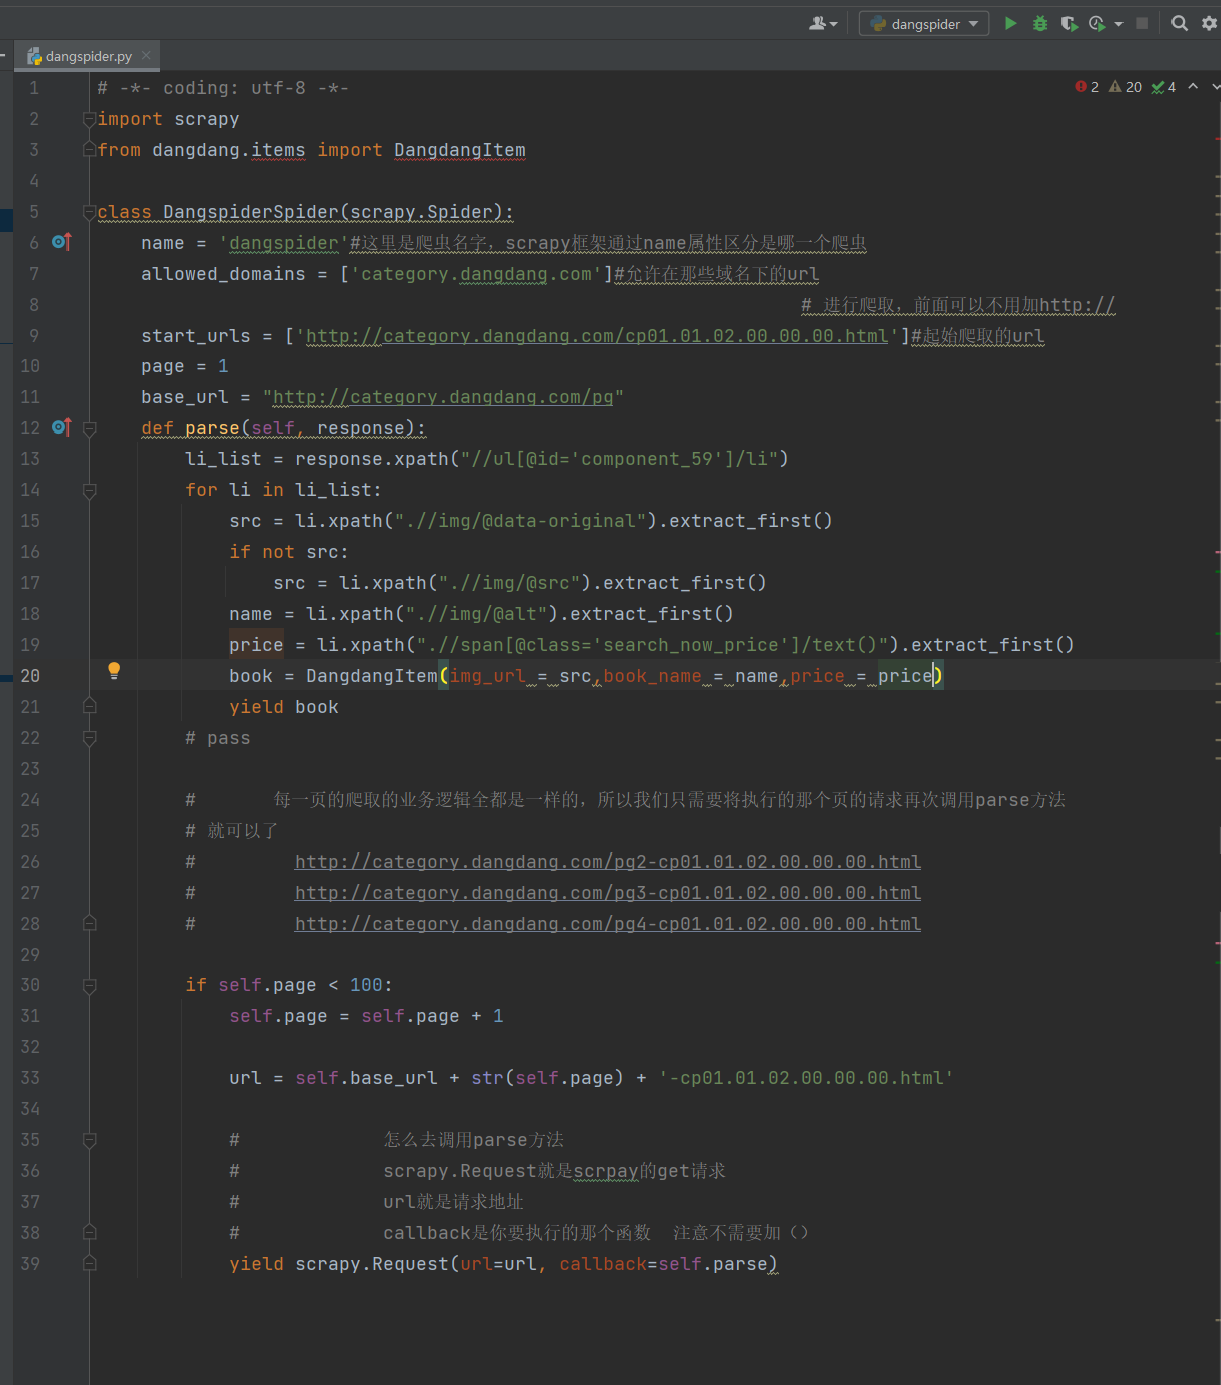This screenshot has width=1221, height=1385.
Task: Open the dangspider run configuration dropdown
Action: 924,23
